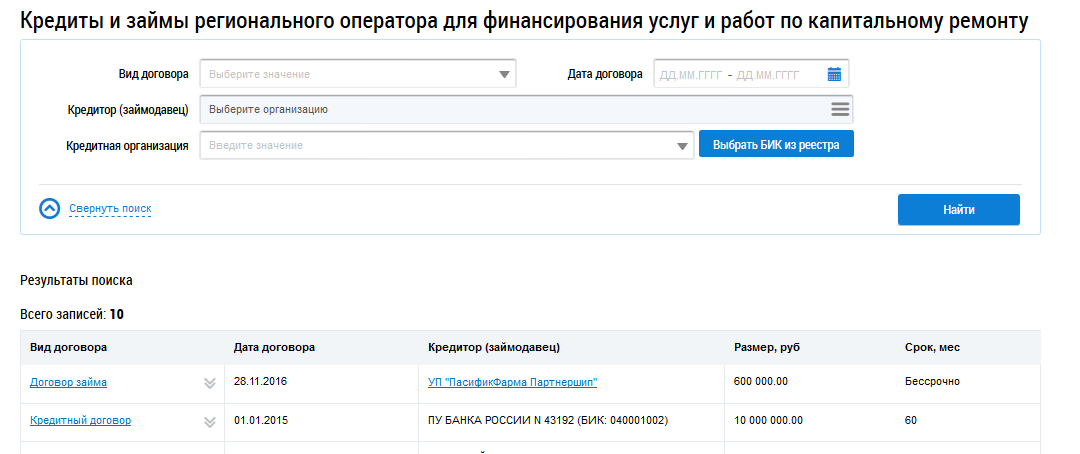This screenshot has height=454, width=1080.
Task: Open the calendar picker for Дата договора
Action: coord(834,74)
